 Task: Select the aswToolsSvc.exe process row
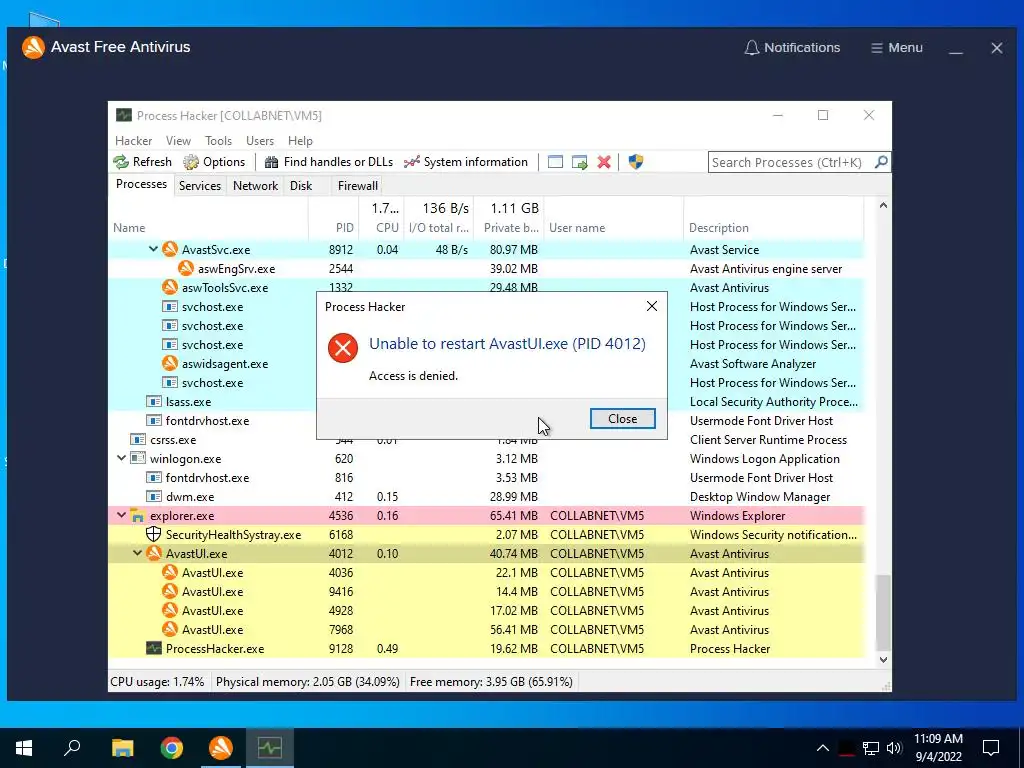point(486,287)
